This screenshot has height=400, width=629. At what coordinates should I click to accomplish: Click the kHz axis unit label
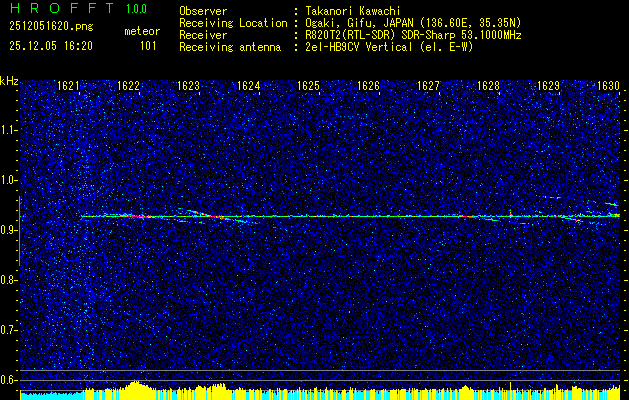tap(9, 81)
